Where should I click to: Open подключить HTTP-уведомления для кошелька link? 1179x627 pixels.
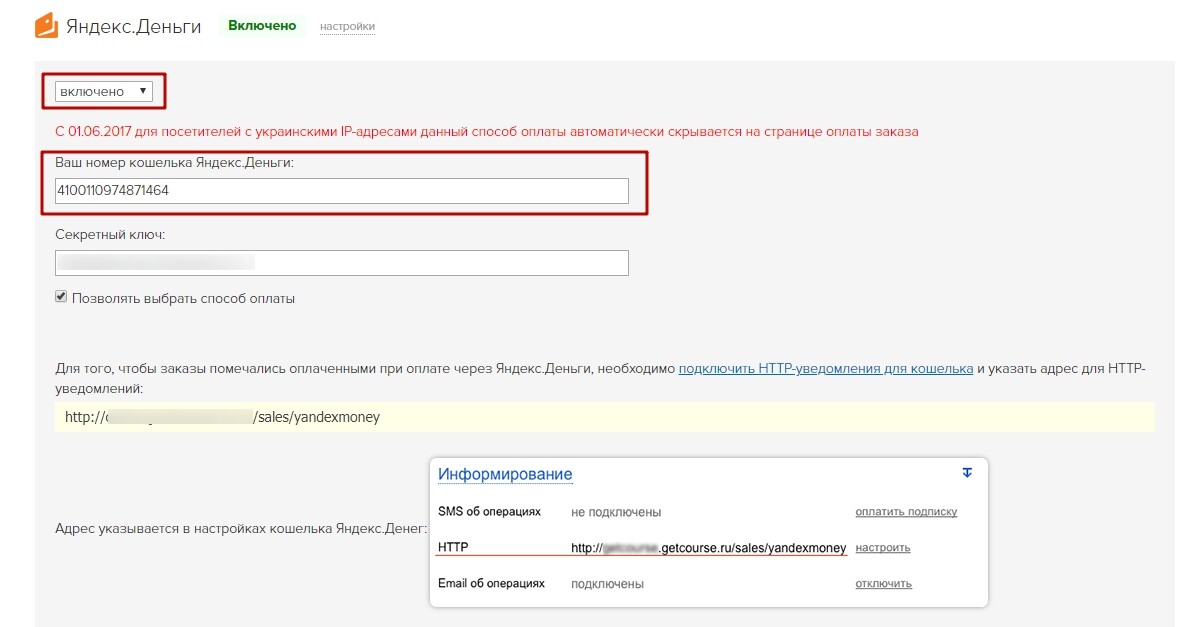pyautogui.click(x=826, y=368)
